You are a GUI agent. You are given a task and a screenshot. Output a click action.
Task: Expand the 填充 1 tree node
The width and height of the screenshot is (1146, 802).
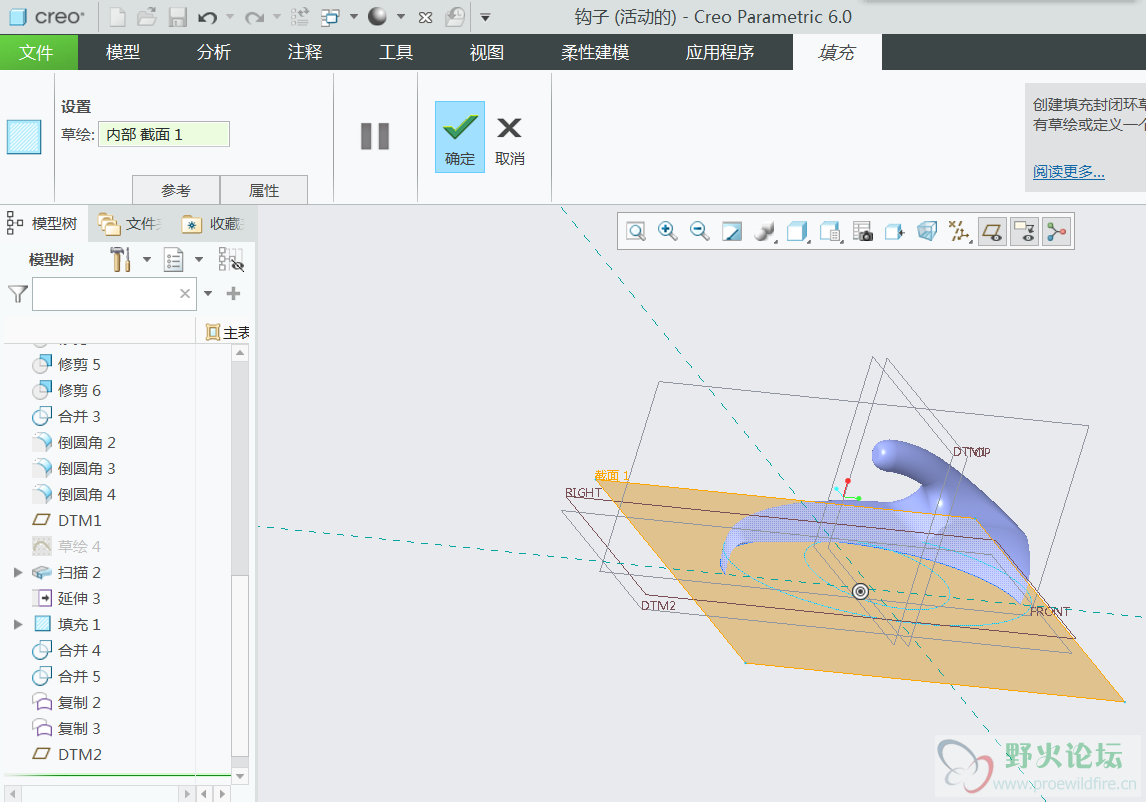[x=18, y=624]
